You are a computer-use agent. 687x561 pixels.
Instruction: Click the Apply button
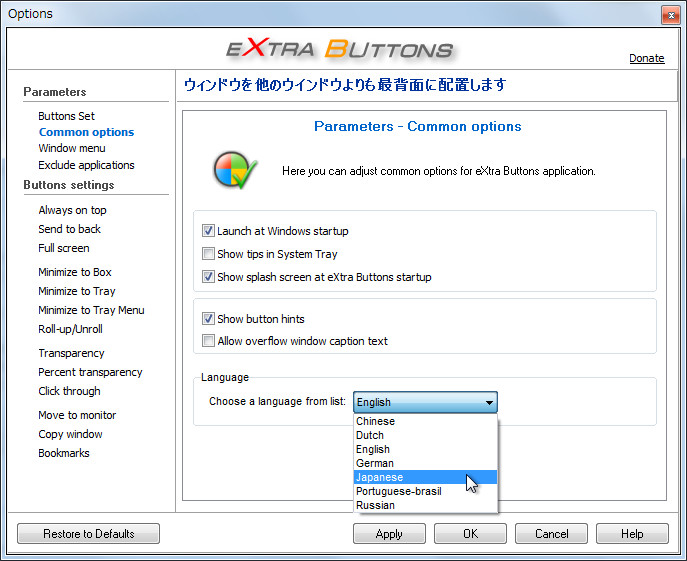pyautogui.click(x=389, y=533)
